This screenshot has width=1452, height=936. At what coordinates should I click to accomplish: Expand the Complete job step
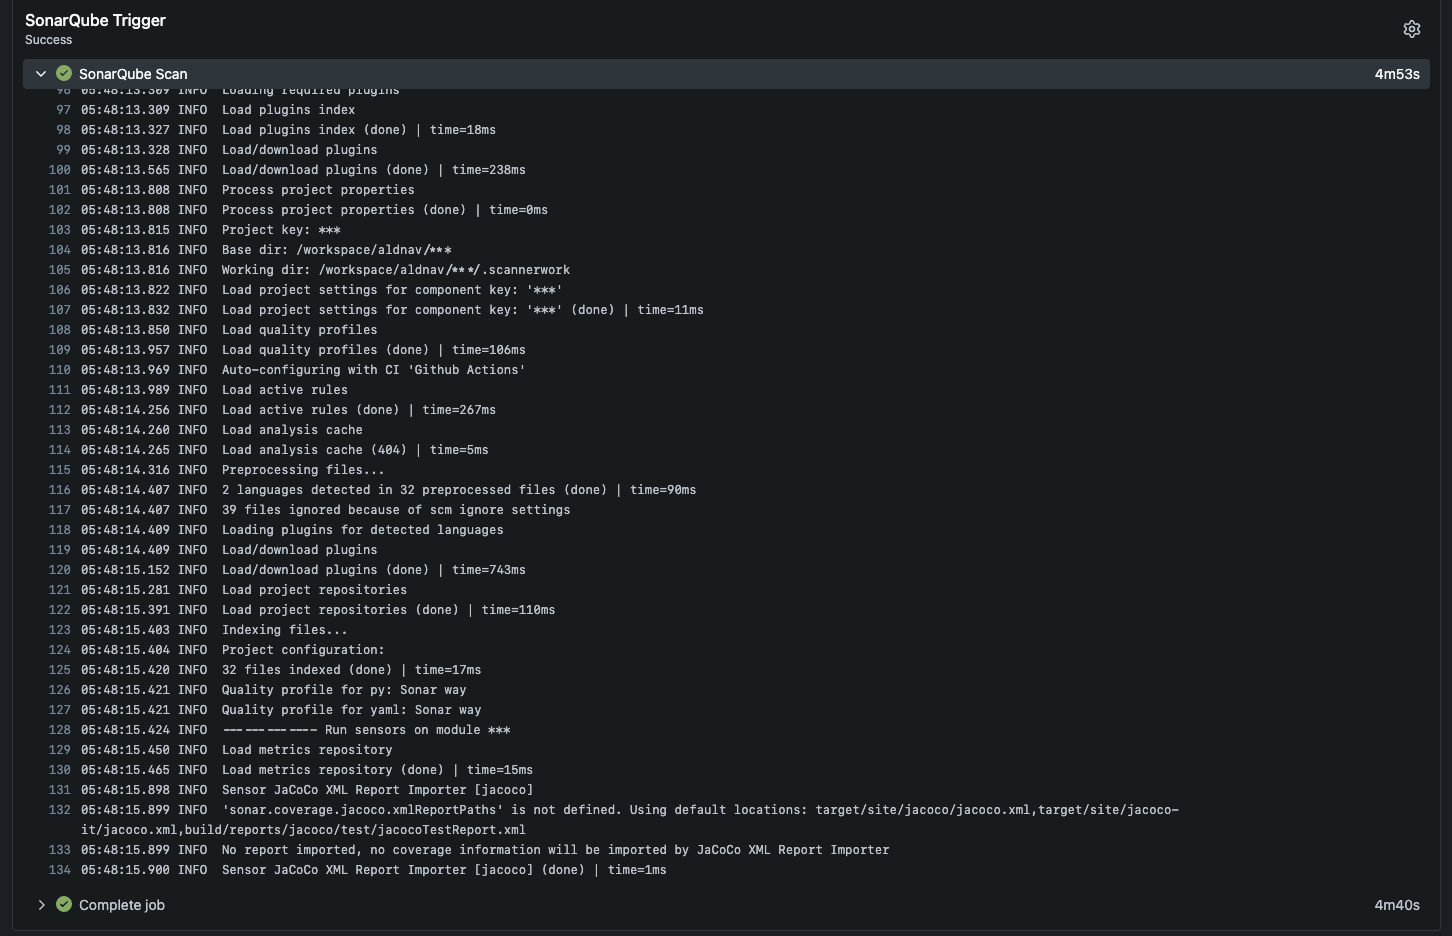click(x=41, y=905)
